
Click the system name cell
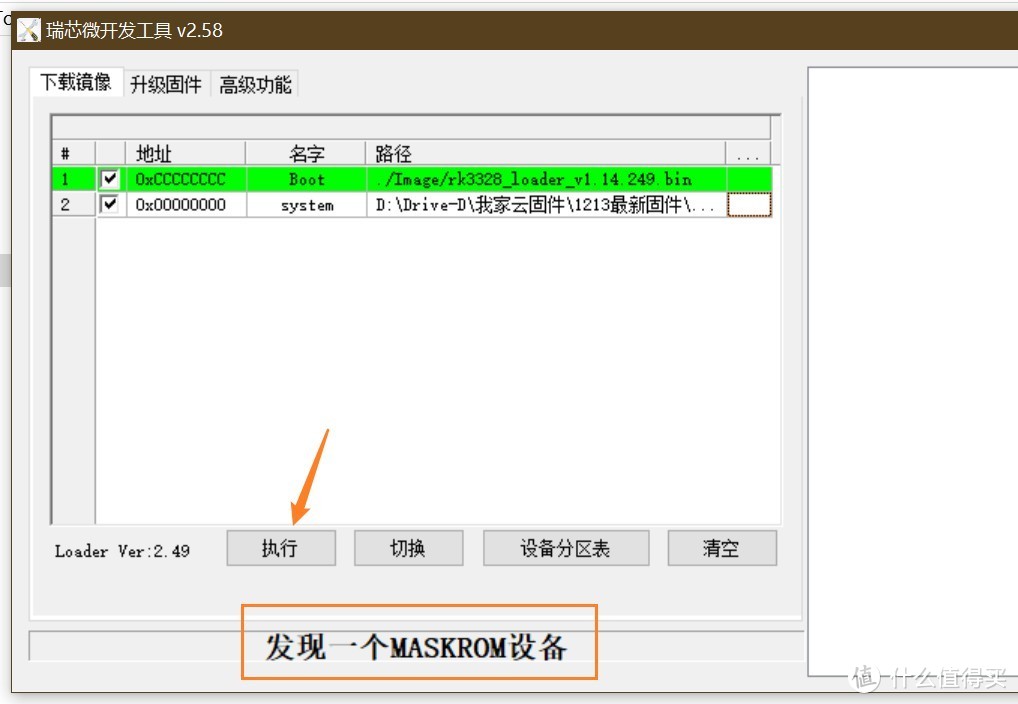click(x=306, y=205)
